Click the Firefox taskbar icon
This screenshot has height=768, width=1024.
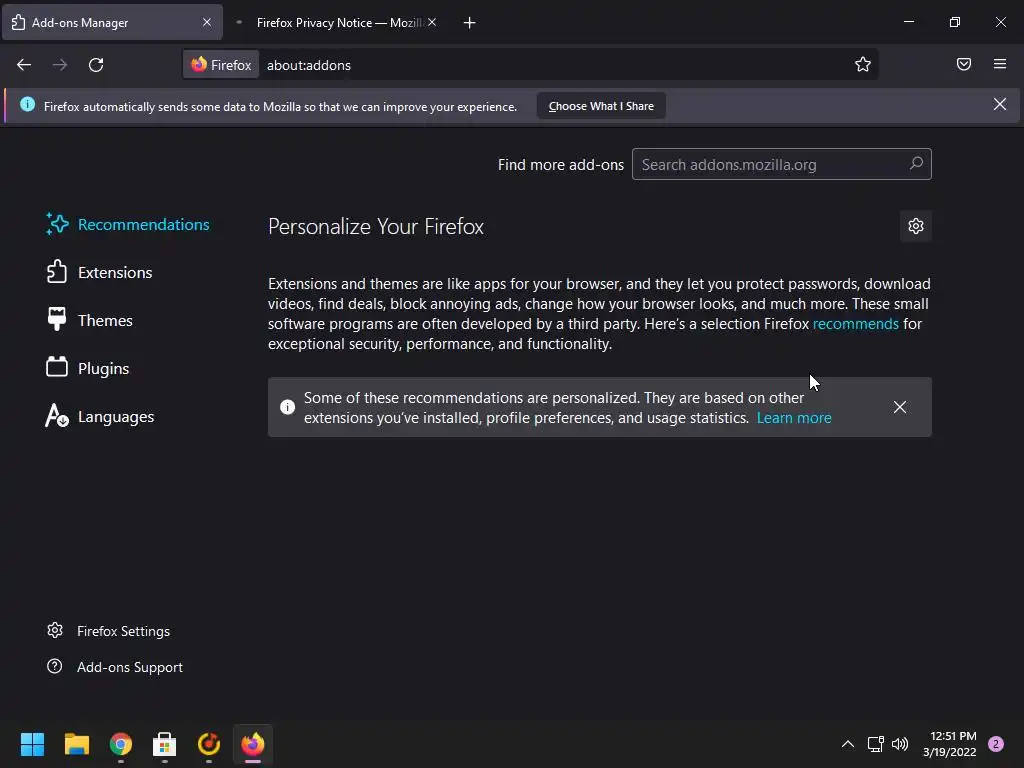coord(253,744)
